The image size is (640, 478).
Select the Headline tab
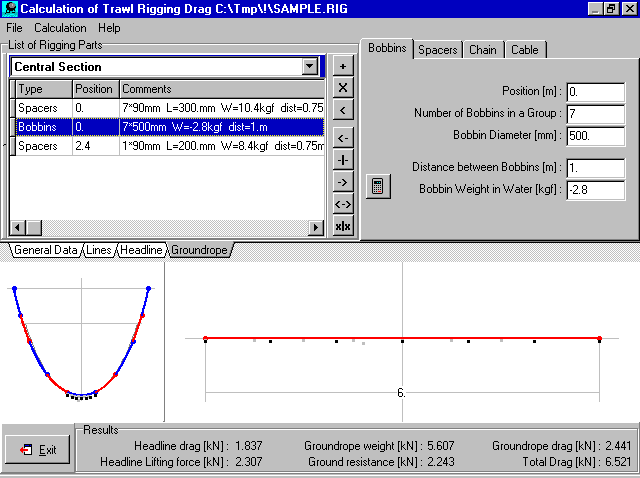point(140,250)
